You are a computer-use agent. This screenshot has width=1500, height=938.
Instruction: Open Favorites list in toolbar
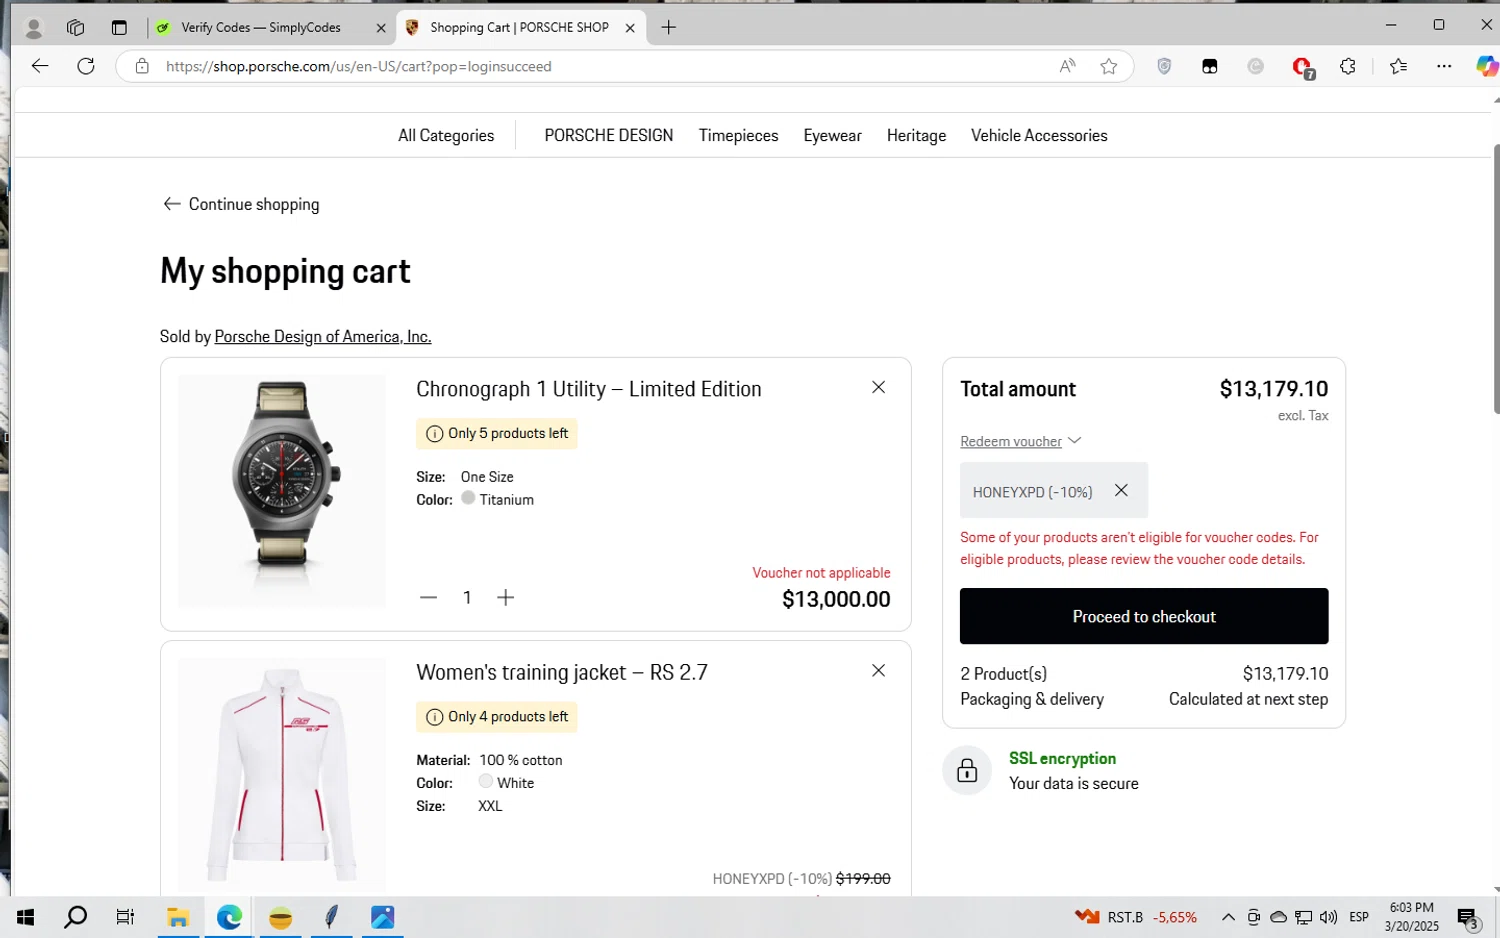(x=1398, y=66)
